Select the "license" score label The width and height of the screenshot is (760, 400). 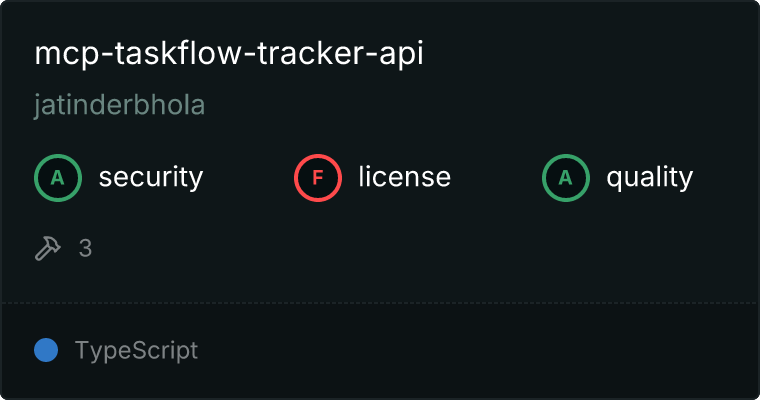coord(404,178)
